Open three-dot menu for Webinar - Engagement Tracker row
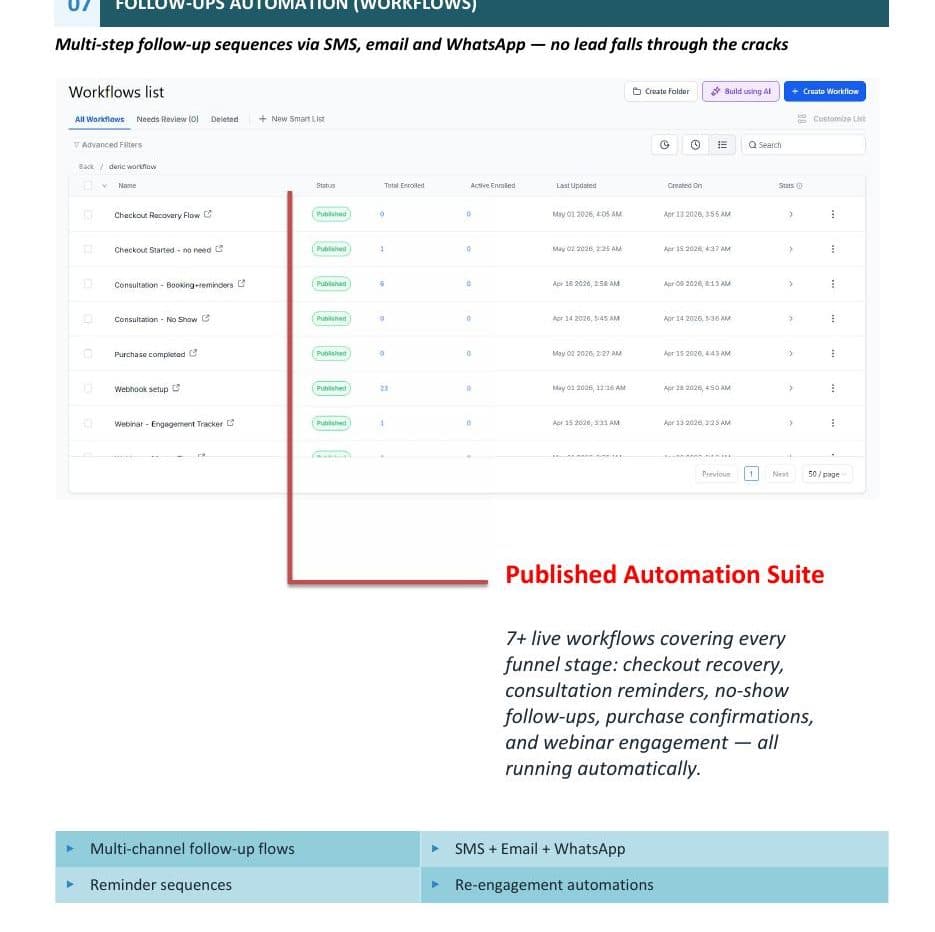Viewport: 935px width, 932px height. [832, 423]
